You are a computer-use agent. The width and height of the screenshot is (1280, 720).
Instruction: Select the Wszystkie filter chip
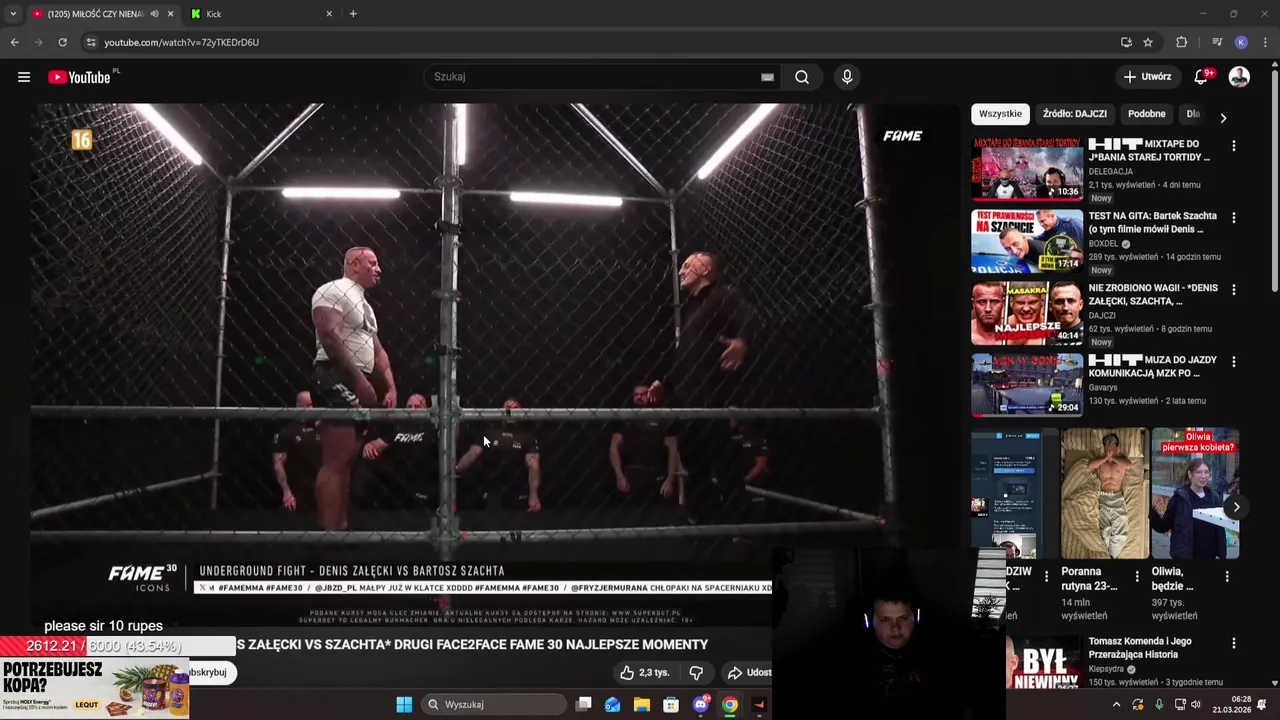pyautogui.click(x=1000, y=114)
